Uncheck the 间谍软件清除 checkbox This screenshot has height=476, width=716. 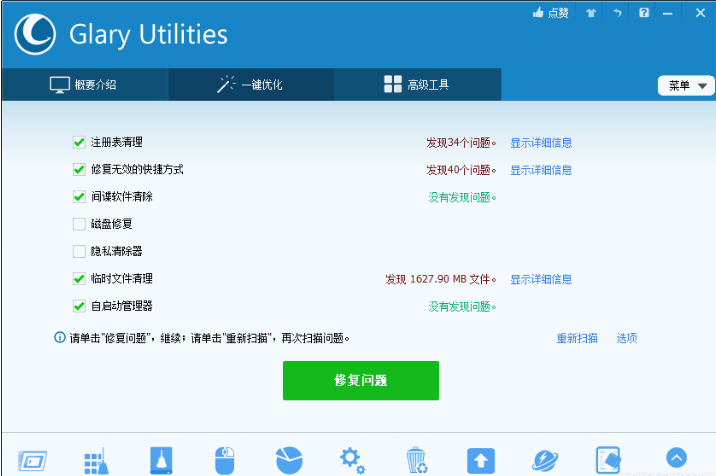pyautogui.click(x=79, y=197)
